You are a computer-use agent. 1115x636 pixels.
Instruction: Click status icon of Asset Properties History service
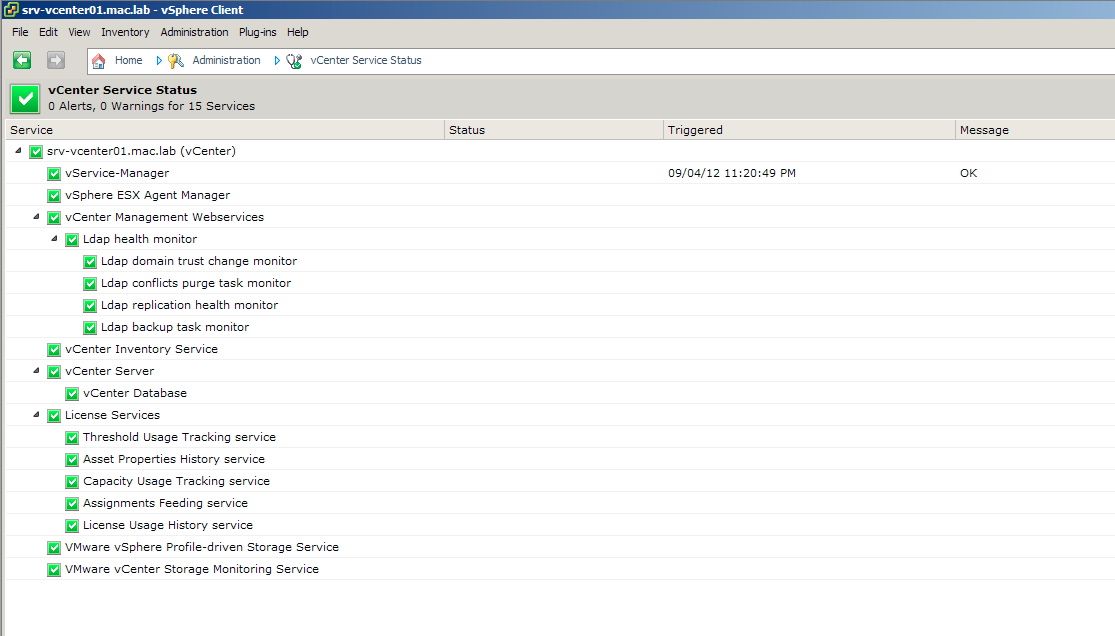(x=72, y=460)
